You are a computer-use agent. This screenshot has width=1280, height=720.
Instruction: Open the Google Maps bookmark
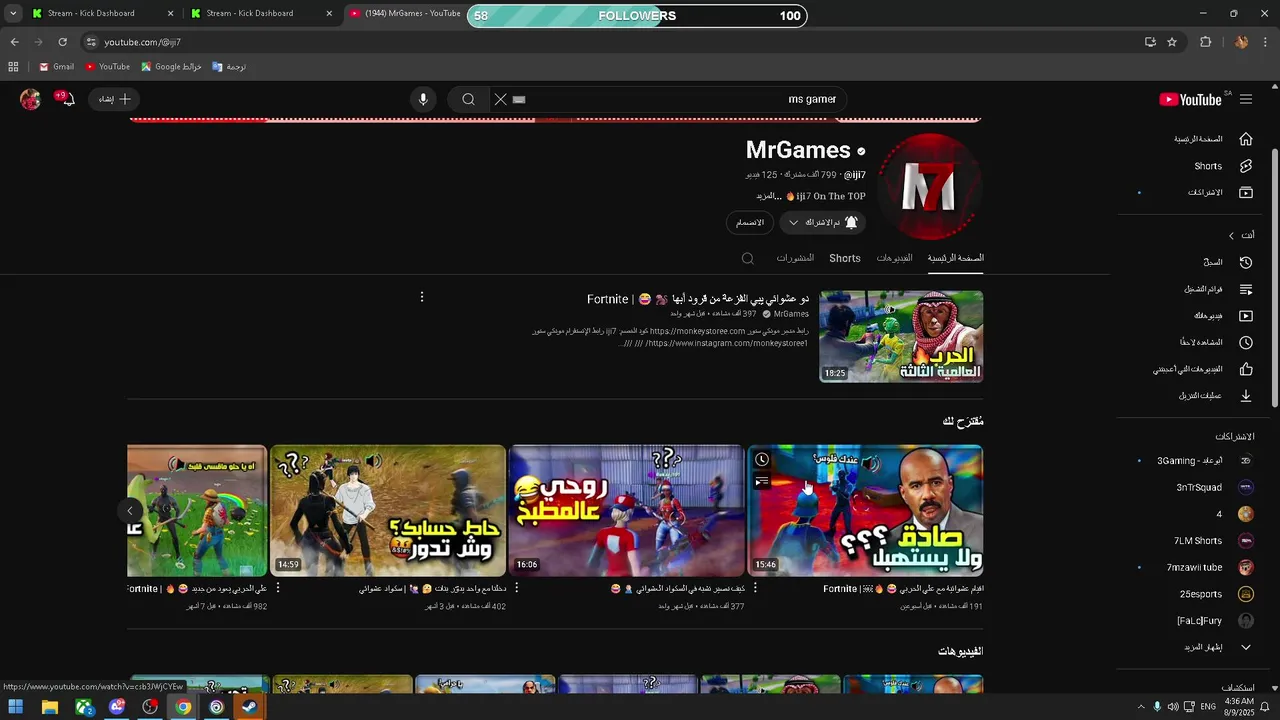pyautogui.click(x=171, y=67)
